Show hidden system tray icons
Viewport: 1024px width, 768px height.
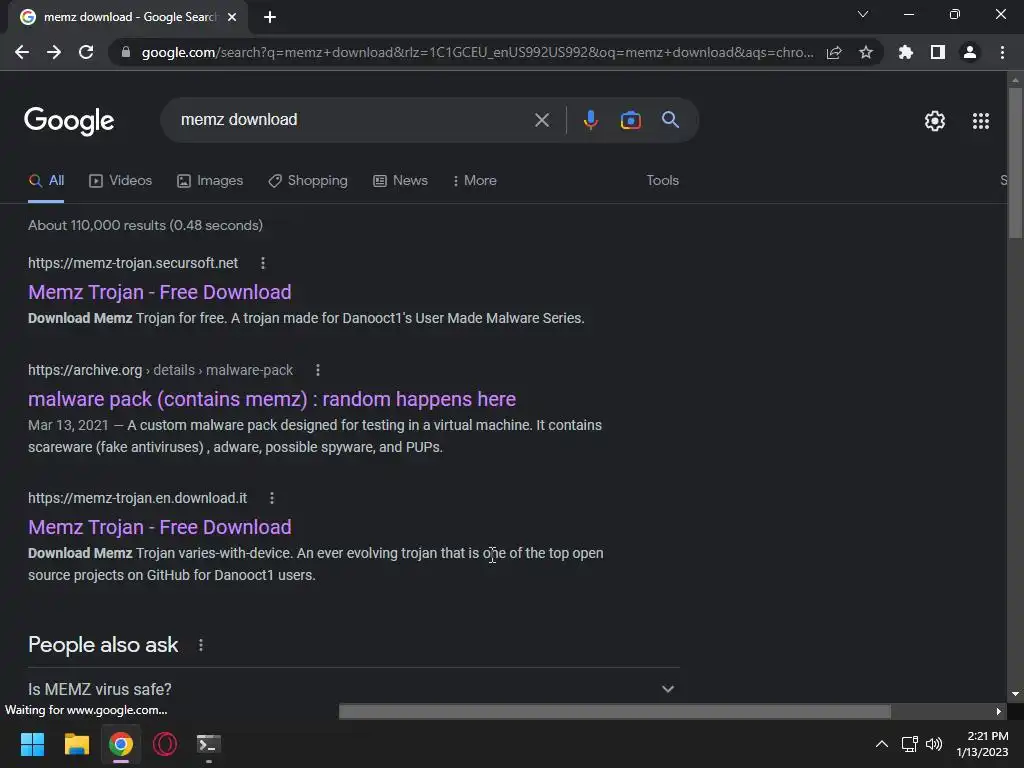[882, 744]
